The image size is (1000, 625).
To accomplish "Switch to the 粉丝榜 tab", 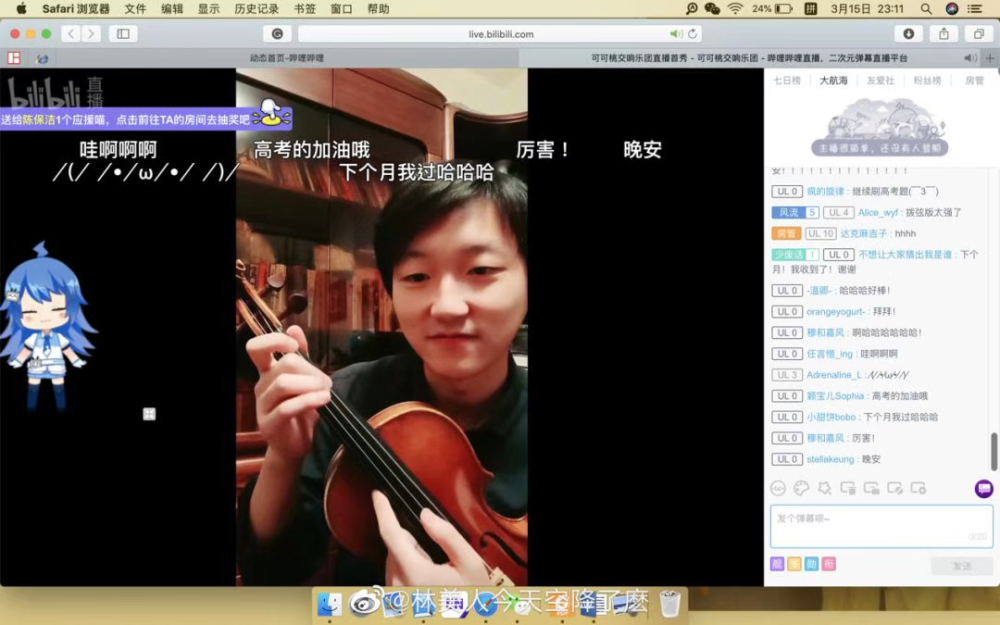I will tap(927, 81).
